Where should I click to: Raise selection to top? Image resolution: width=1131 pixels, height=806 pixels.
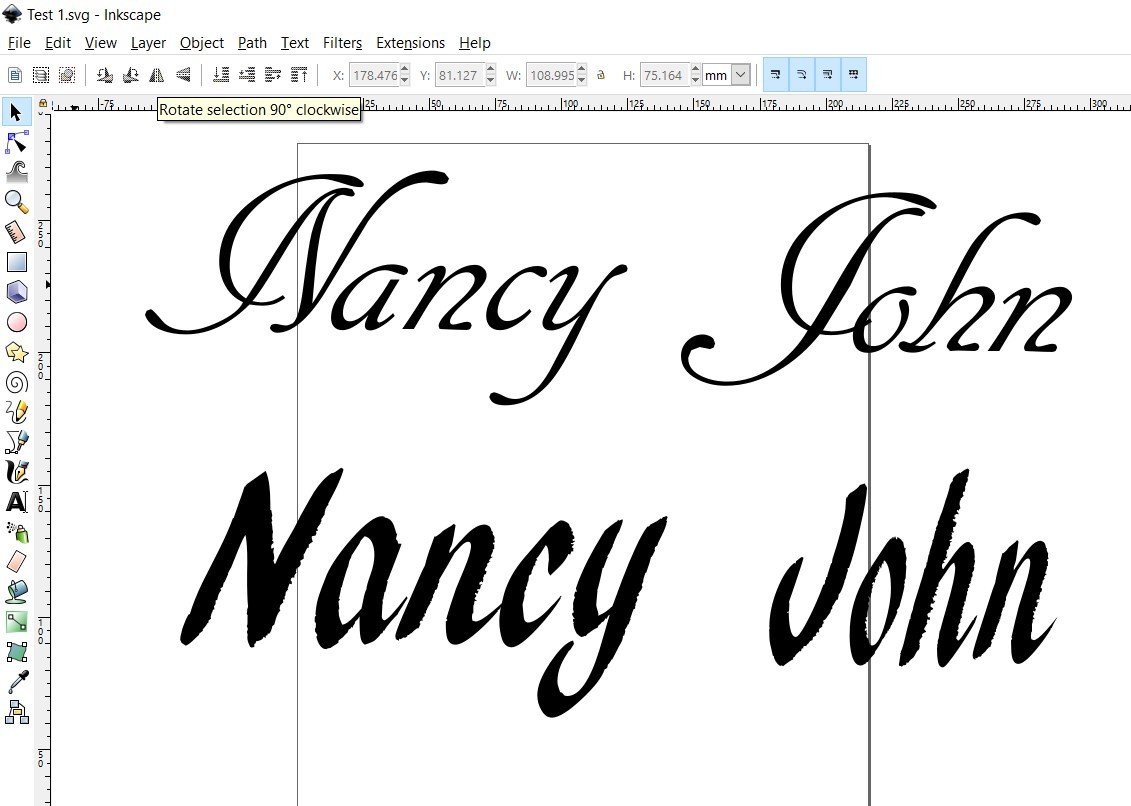pyautogui.click(x=299, y=74)
